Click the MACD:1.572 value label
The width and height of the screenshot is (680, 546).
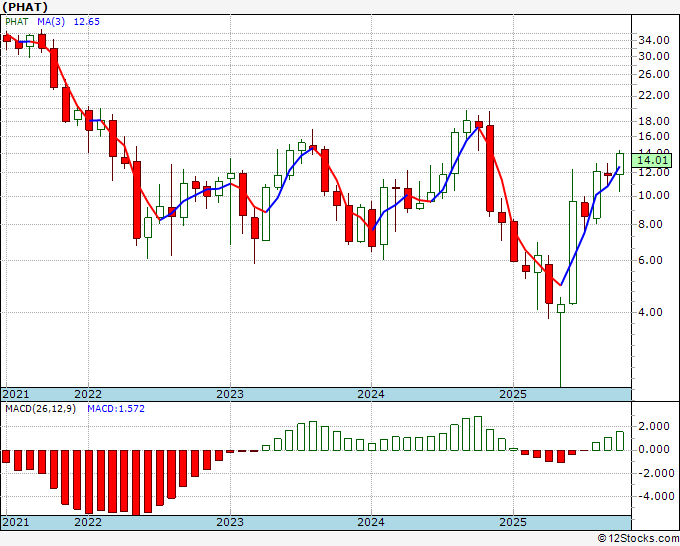[116, 409]
